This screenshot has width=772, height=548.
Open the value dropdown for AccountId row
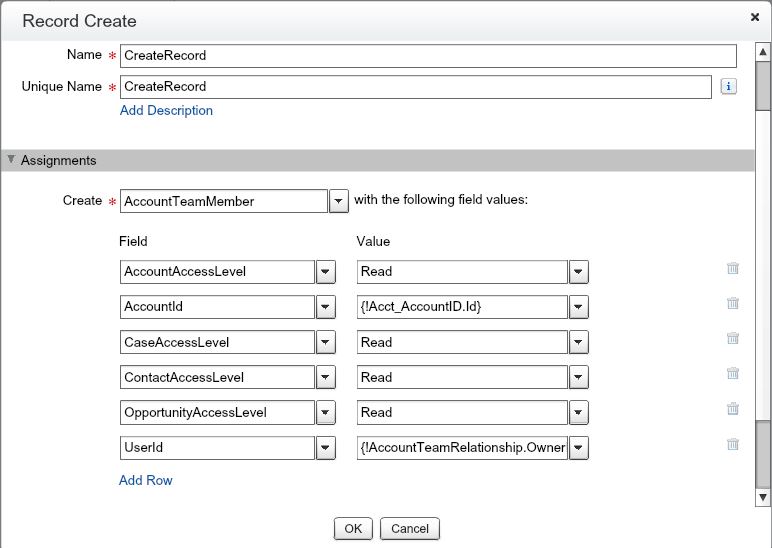pos(579,307)
